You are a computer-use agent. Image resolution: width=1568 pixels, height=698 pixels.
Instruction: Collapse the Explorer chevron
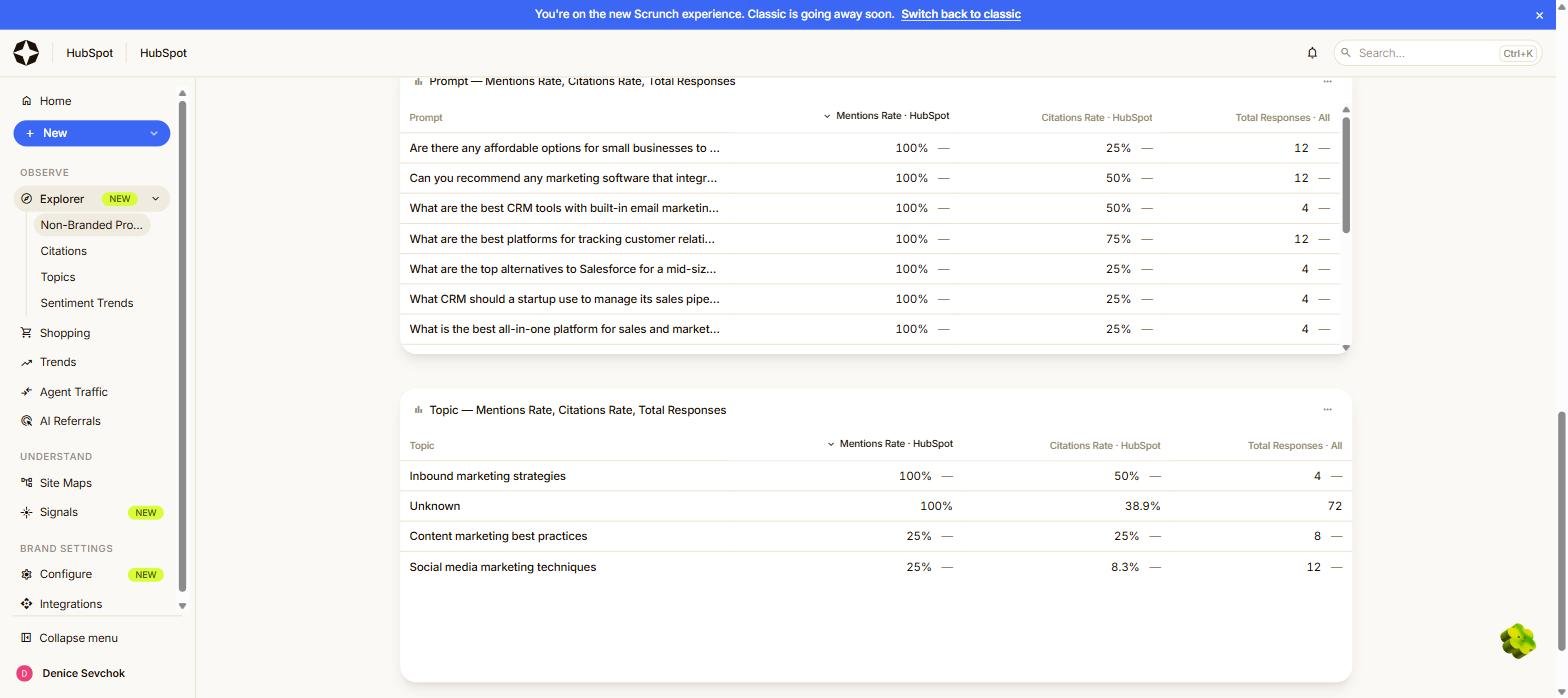pos(155,199)
